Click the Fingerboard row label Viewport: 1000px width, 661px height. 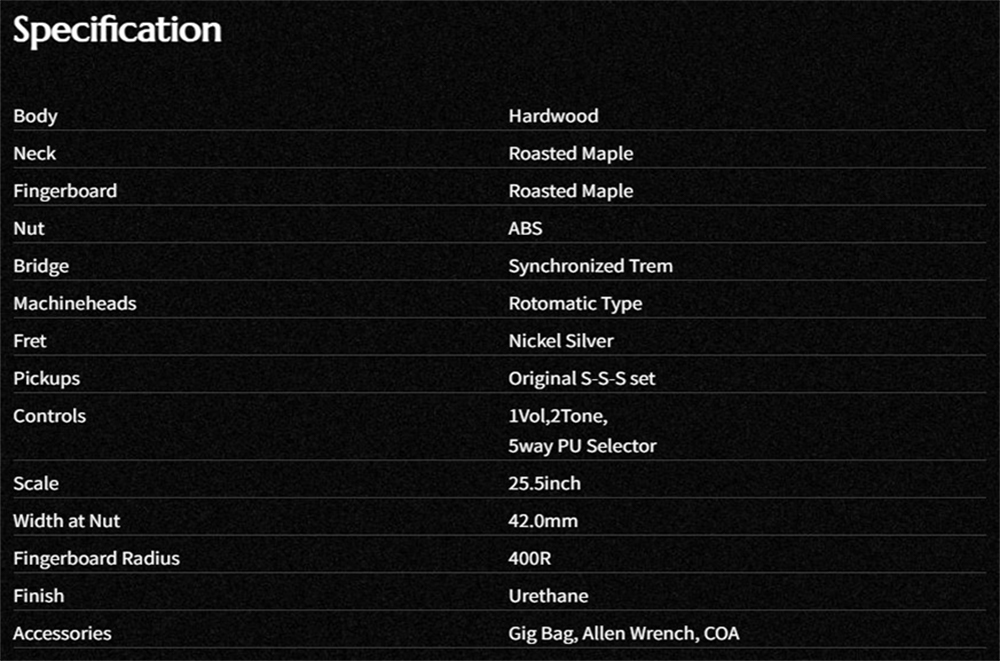point(65,191)
